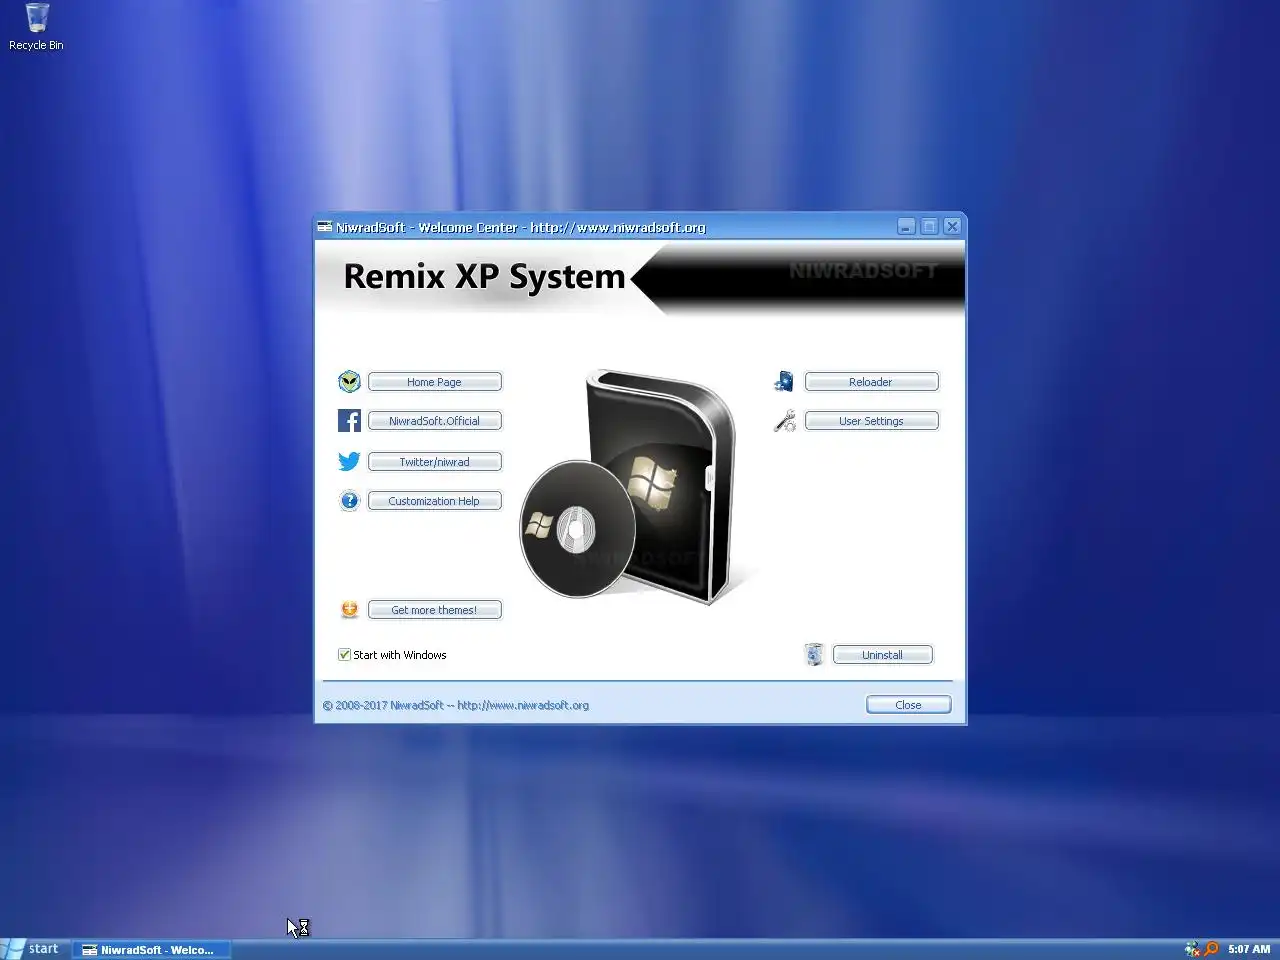
Task: Click the blue help question icon
Action: click(349, 501)
